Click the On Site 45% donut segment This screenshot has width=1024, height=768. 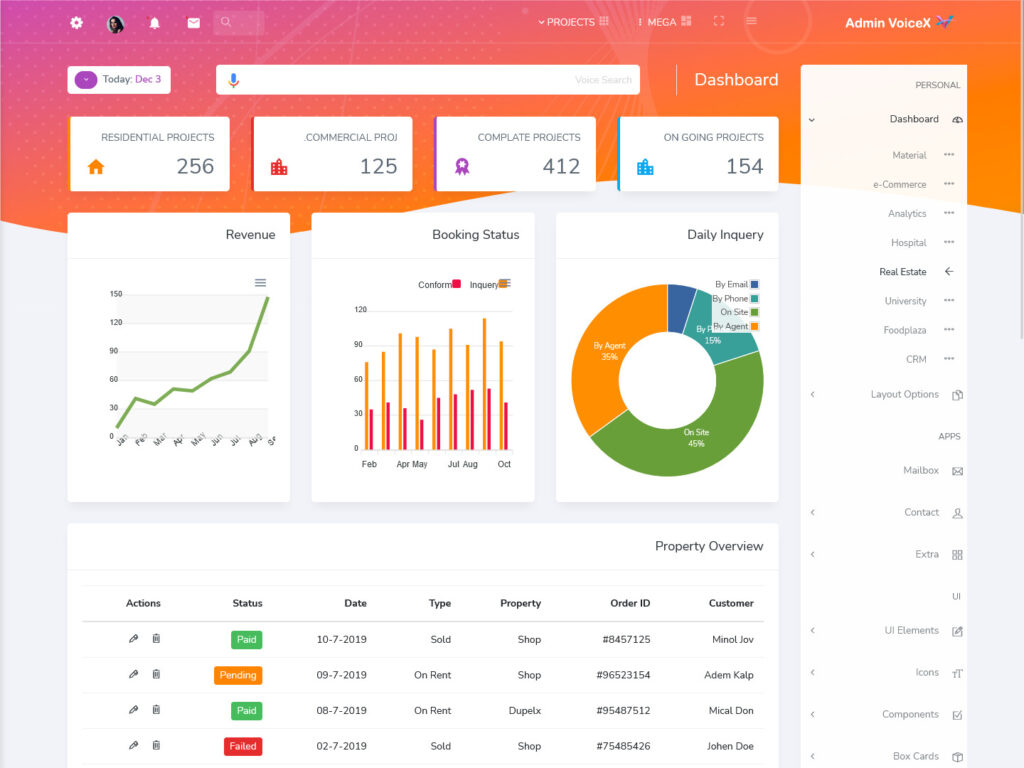tap(696, 438)
